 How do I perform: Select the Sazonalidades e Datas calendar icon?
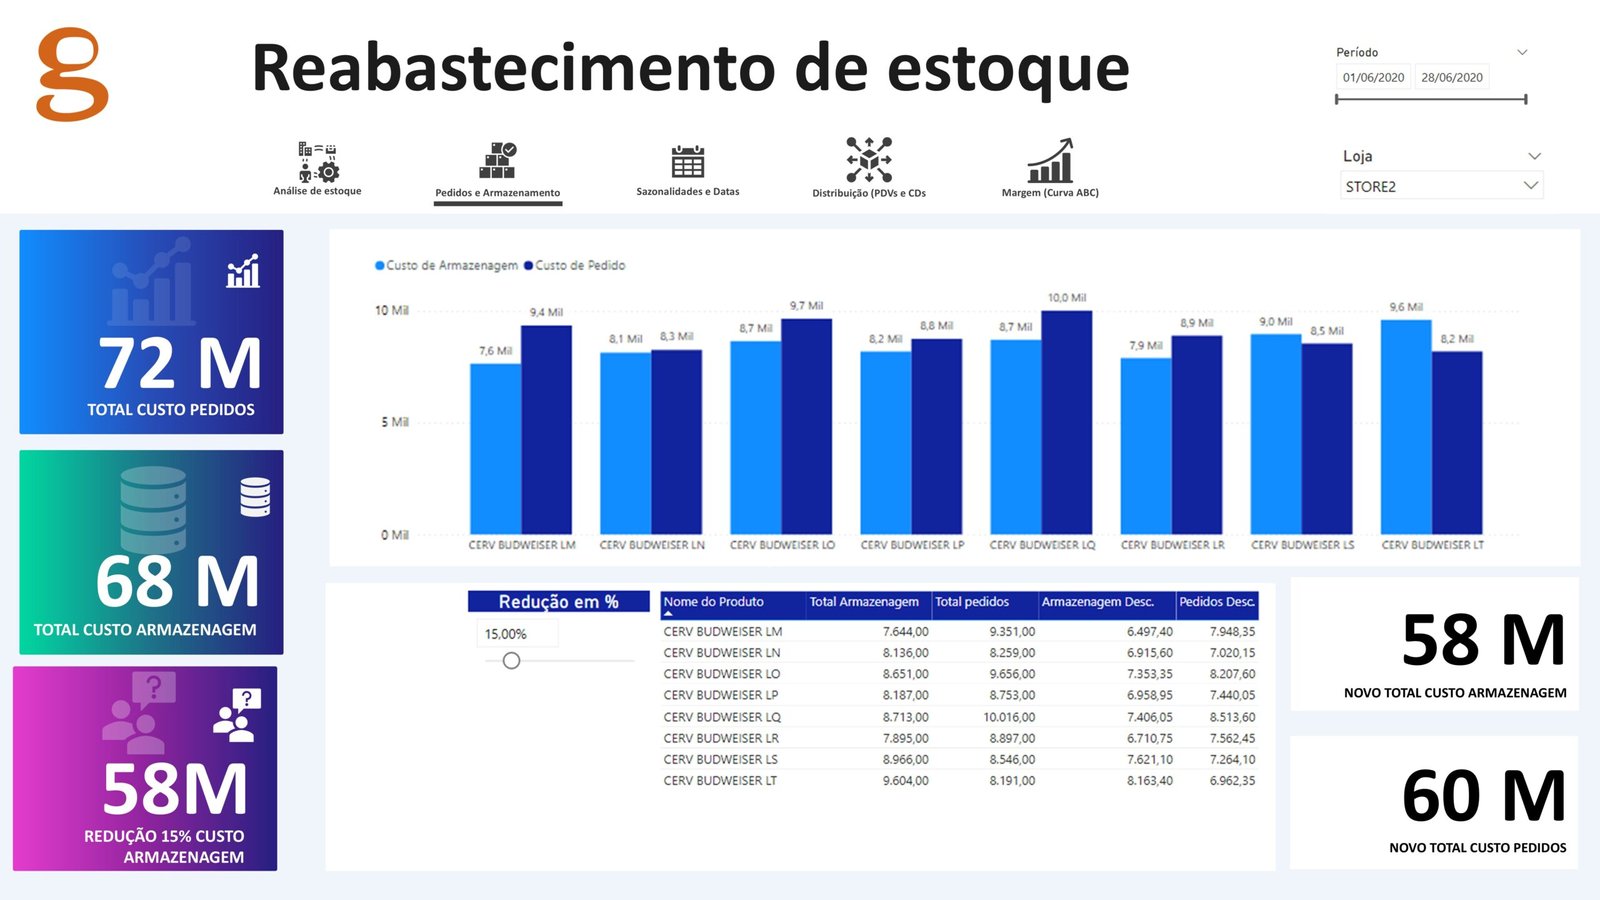687,161
